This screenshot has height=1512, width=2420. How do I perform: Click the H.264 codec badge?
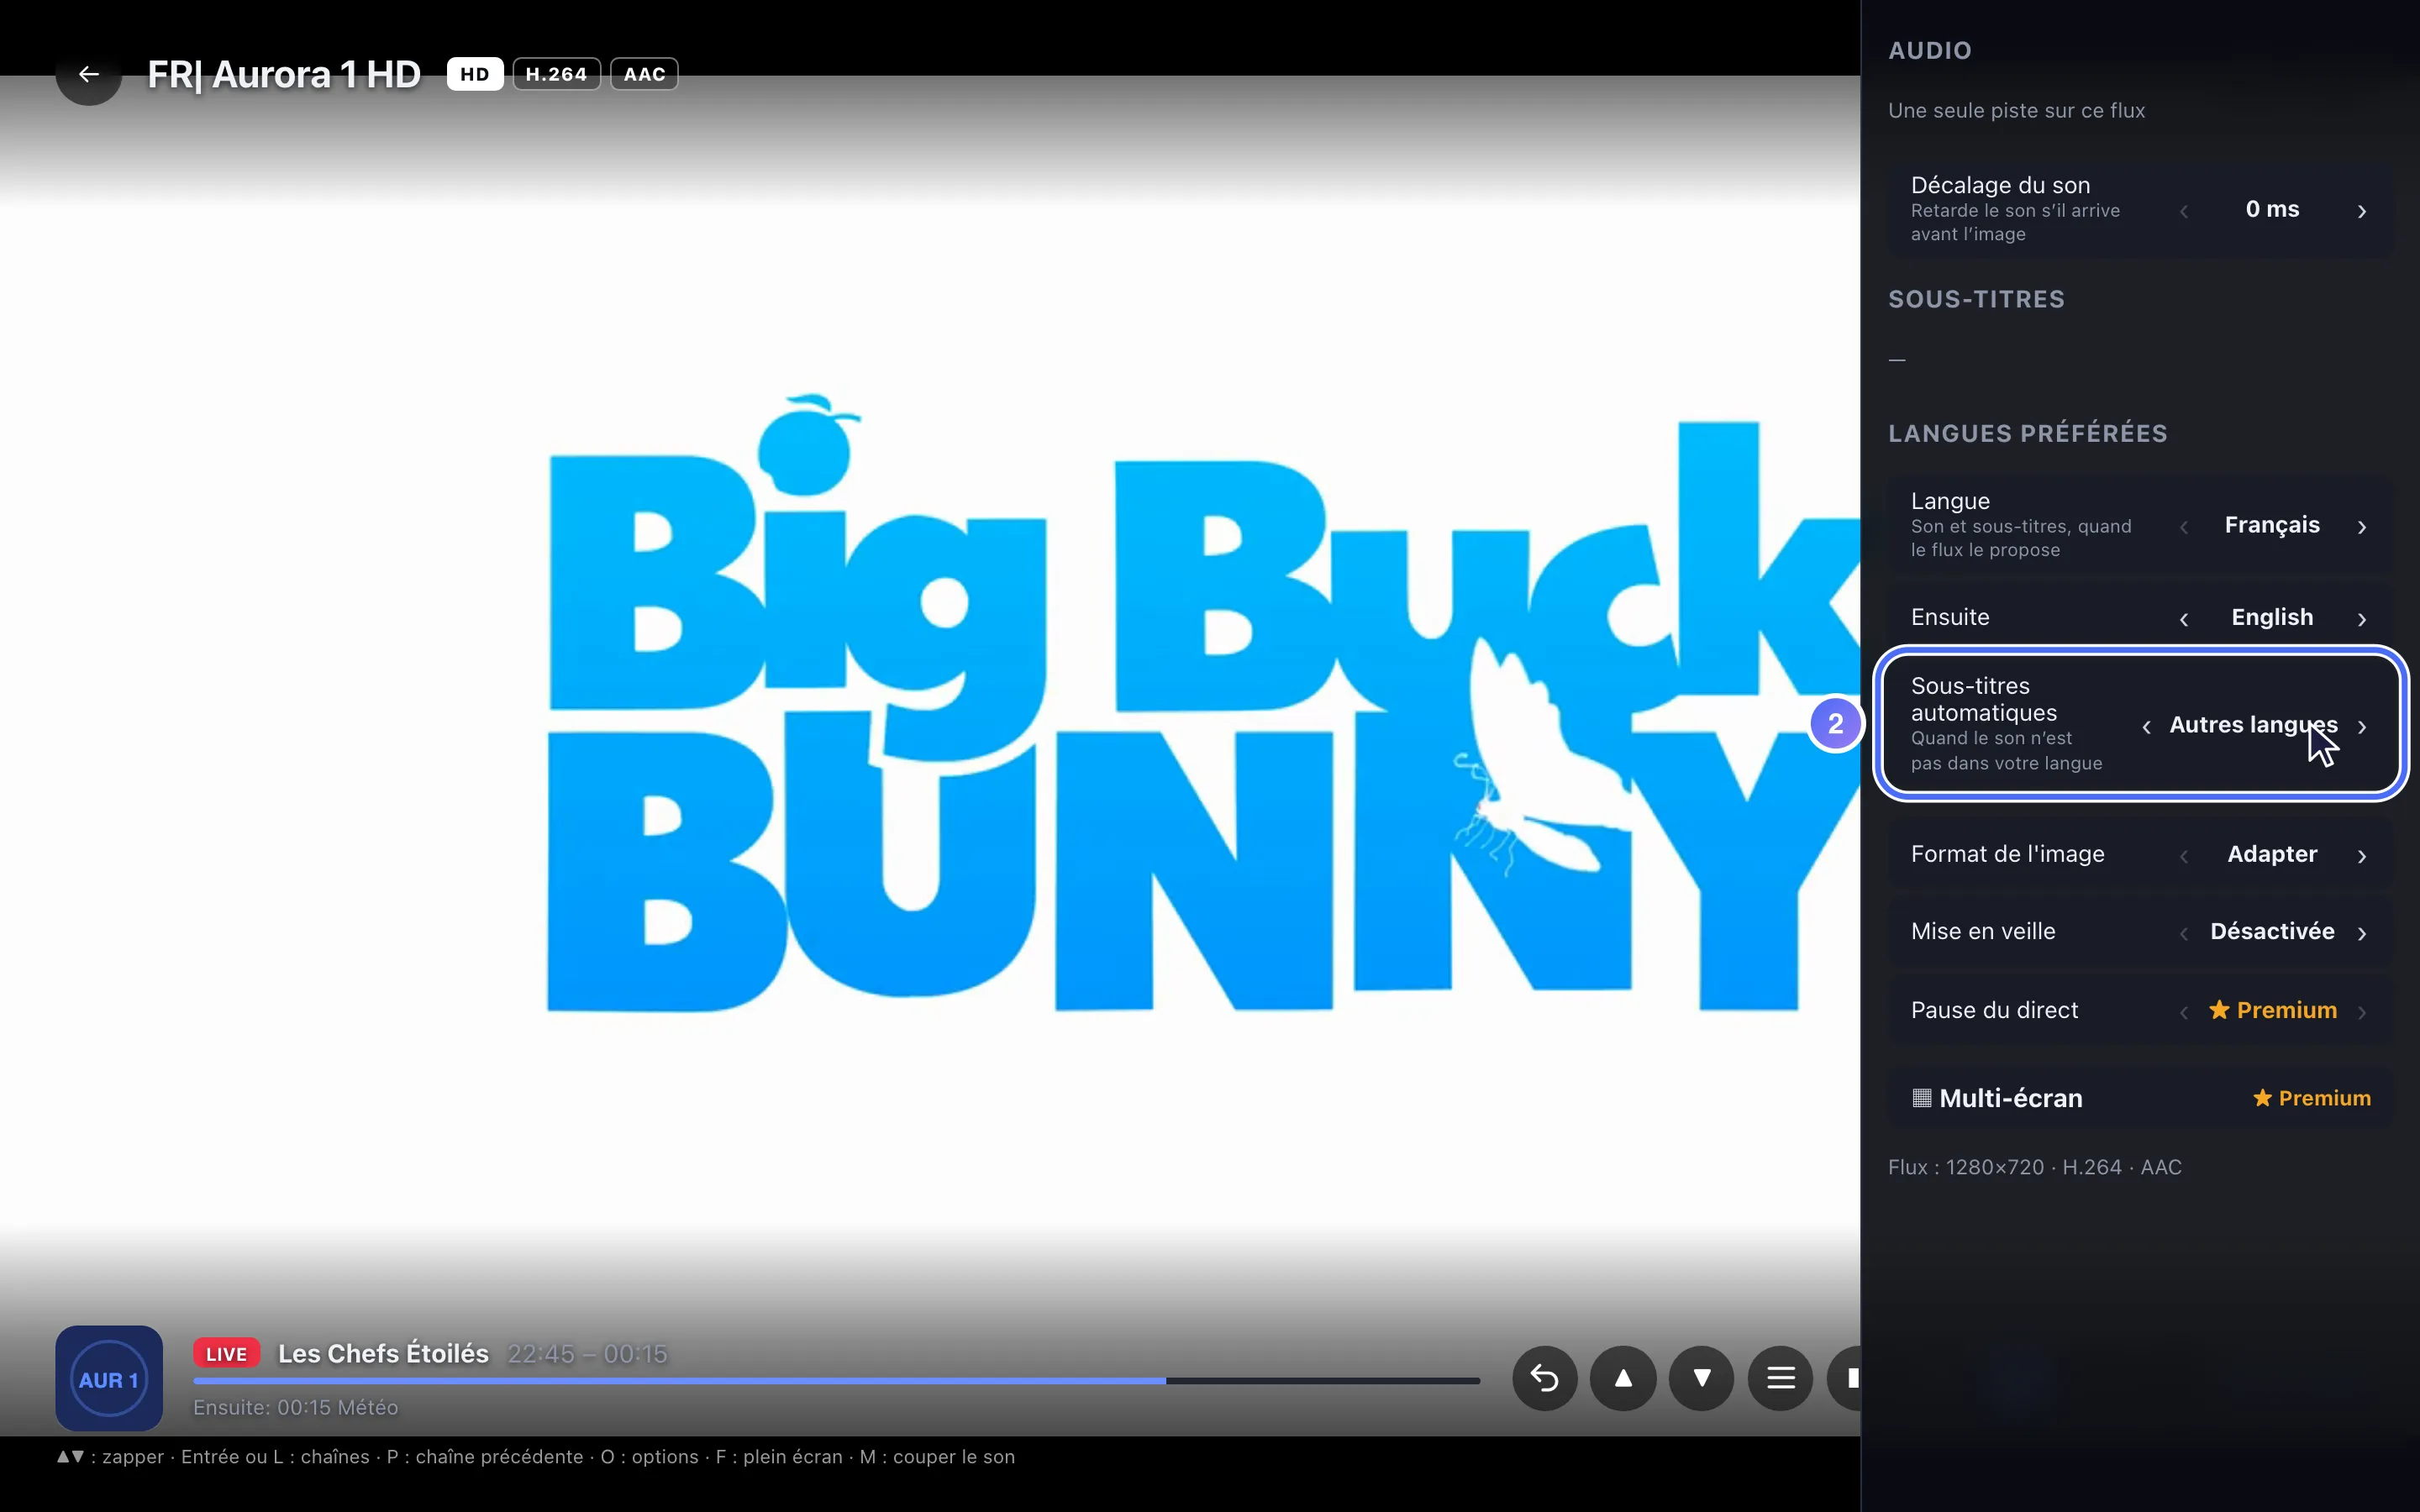pos(557,74)
